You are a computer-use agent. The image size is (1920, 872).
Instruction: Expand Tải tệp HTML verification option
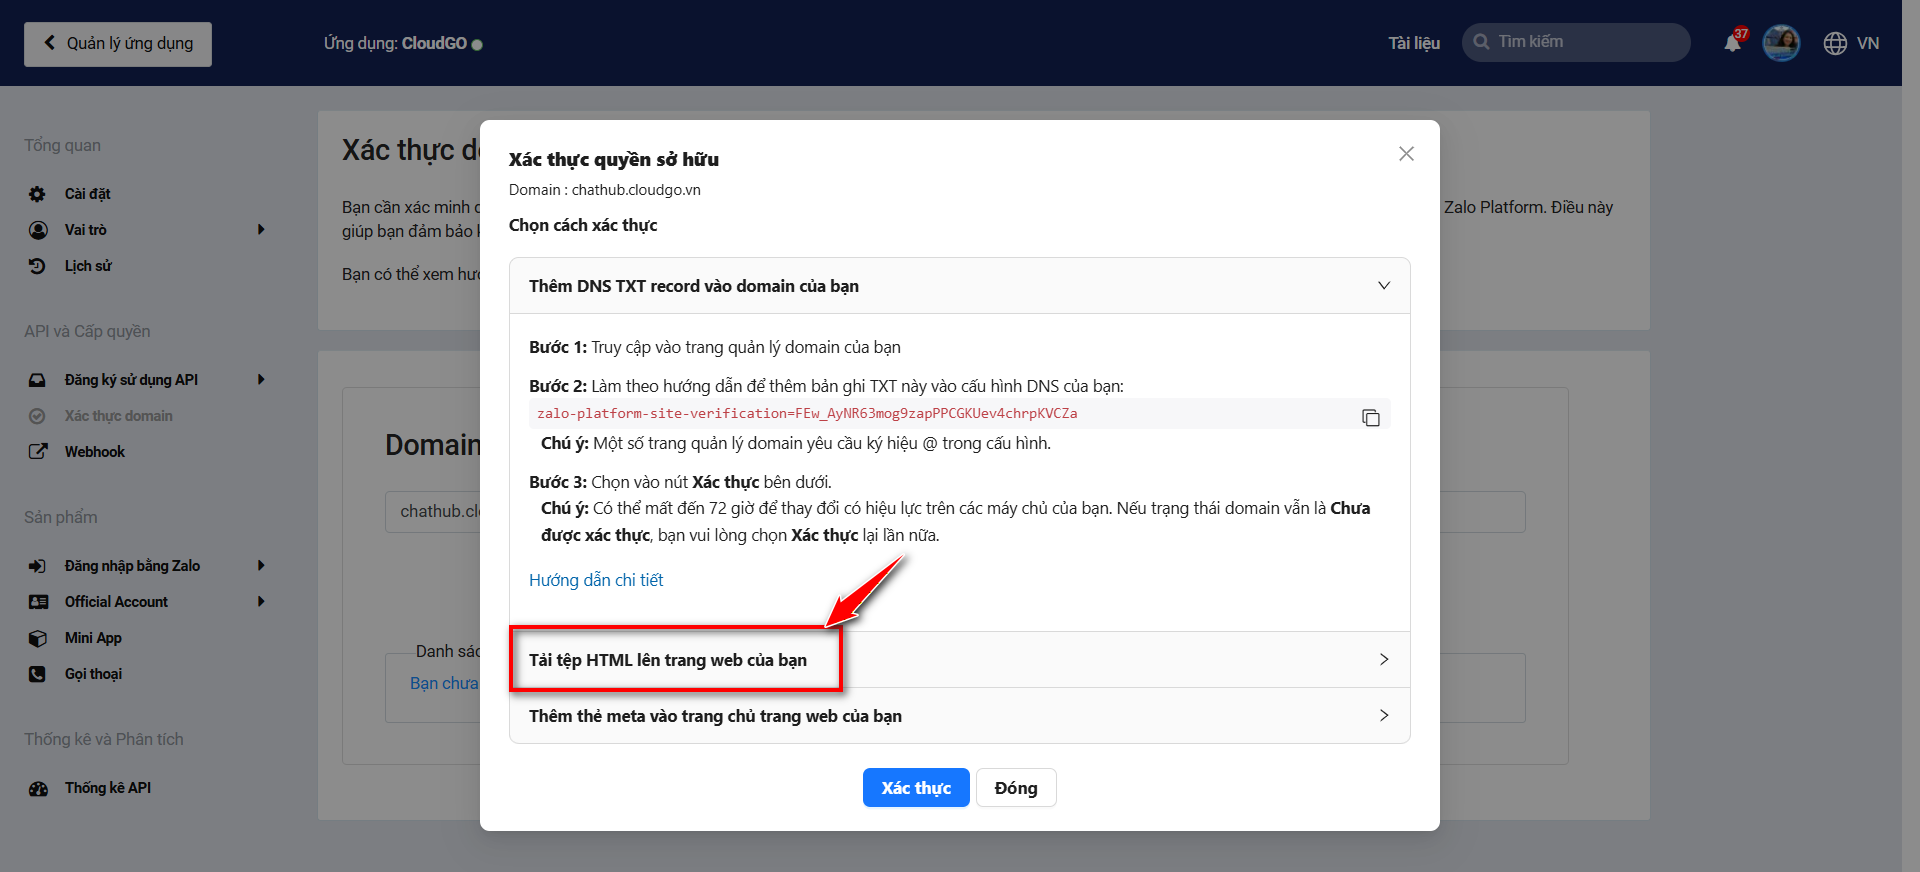[960, 660]
